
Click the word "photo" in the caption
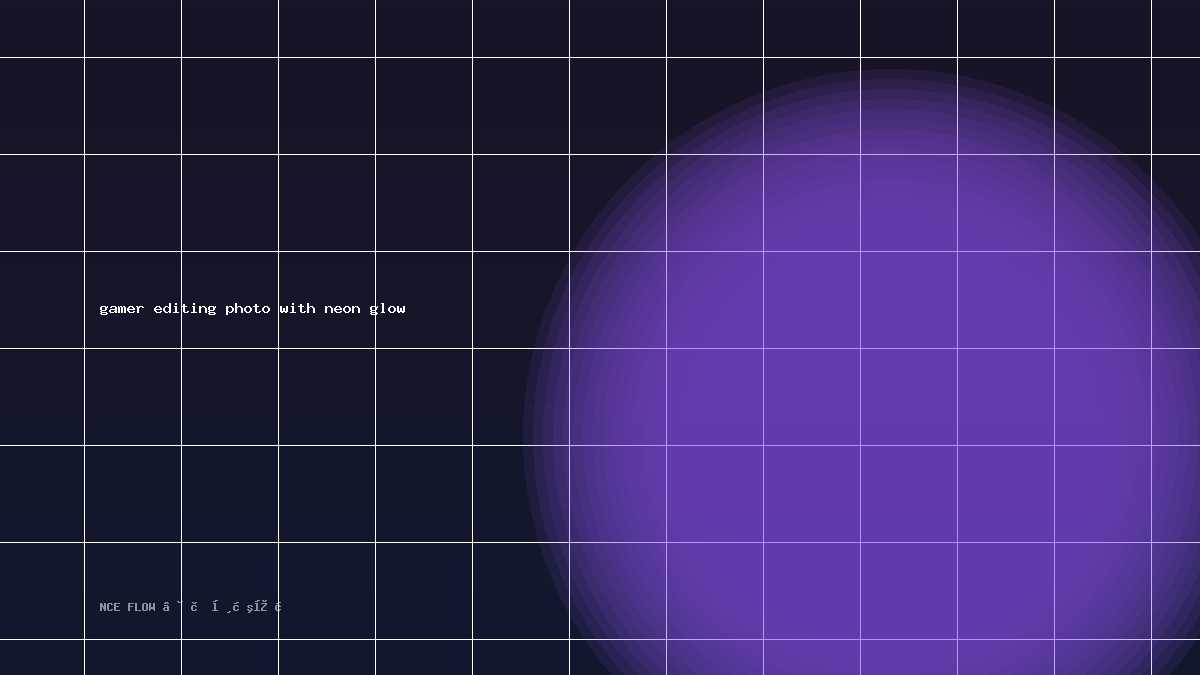pos(247,308)
